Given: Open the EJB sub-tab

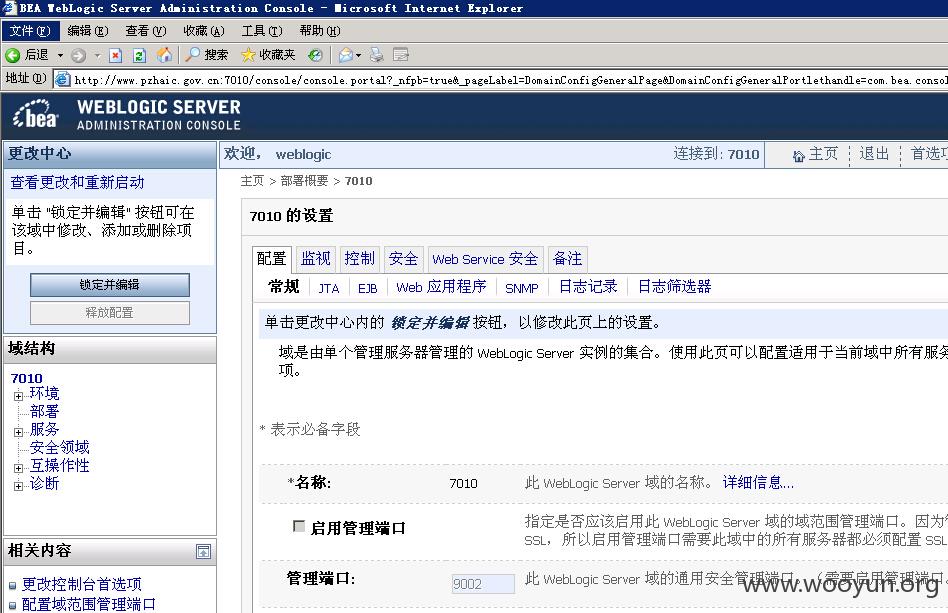Looking at the screenshot, I should [x=368, y=288].
